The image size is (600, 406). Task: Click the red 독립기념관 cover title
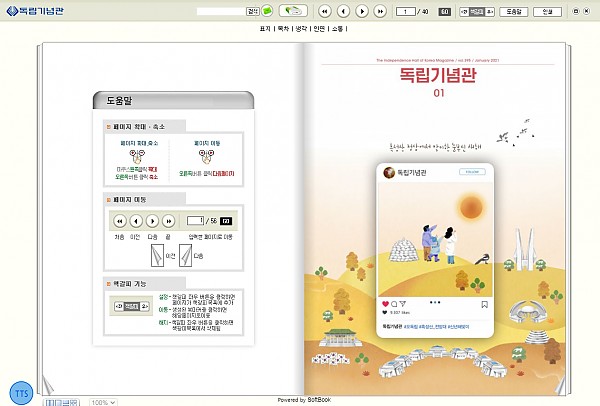[x=438, y=75]
